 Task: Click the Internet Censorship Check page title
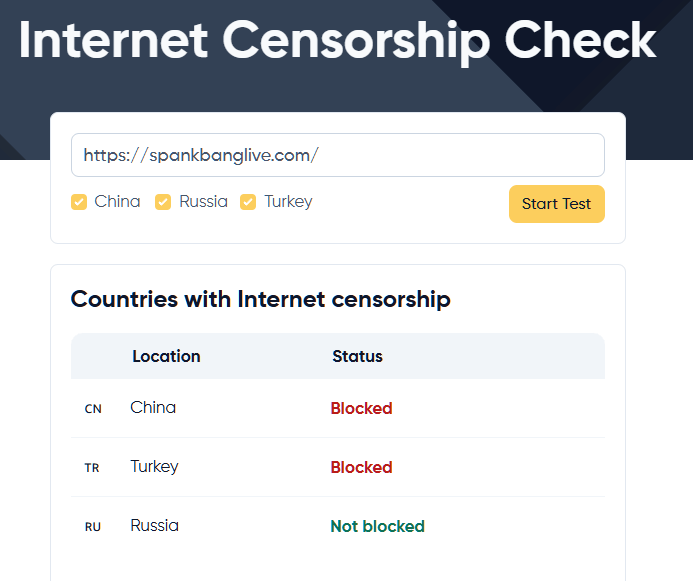click(x=337, y=41)
